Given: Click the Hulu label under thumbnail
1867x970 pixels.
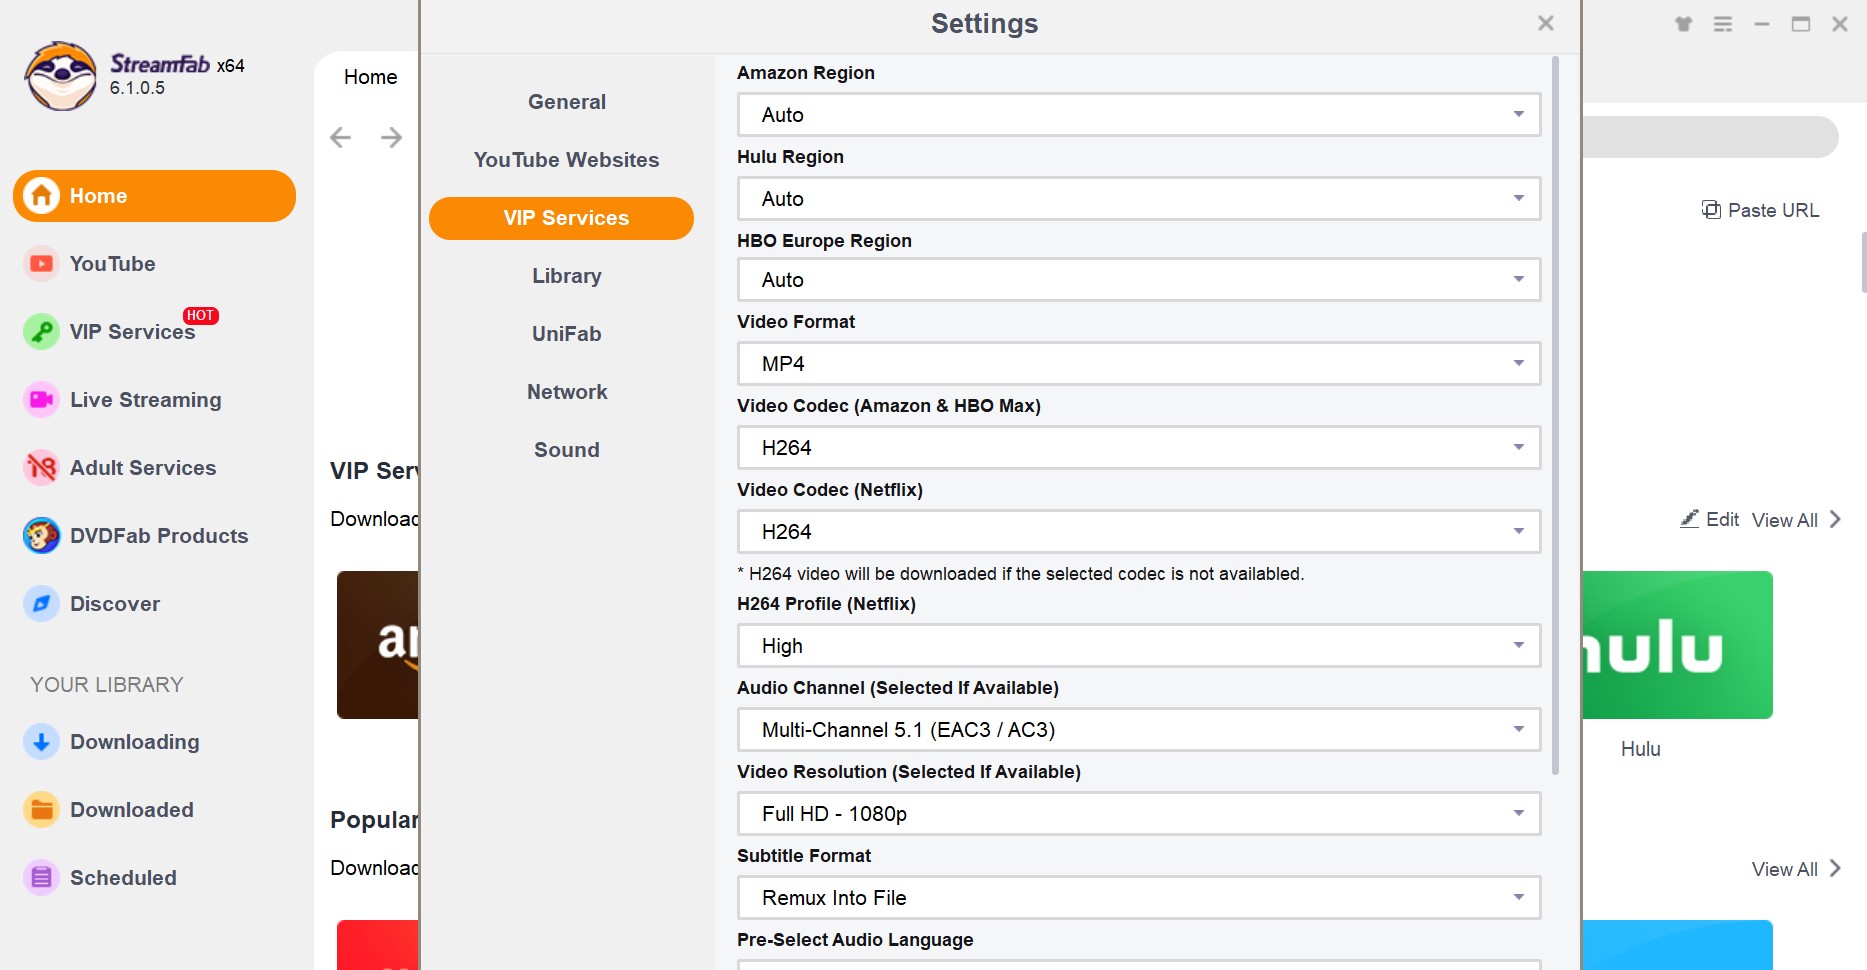Looking at the screenshot, I should click(1640, 749).
